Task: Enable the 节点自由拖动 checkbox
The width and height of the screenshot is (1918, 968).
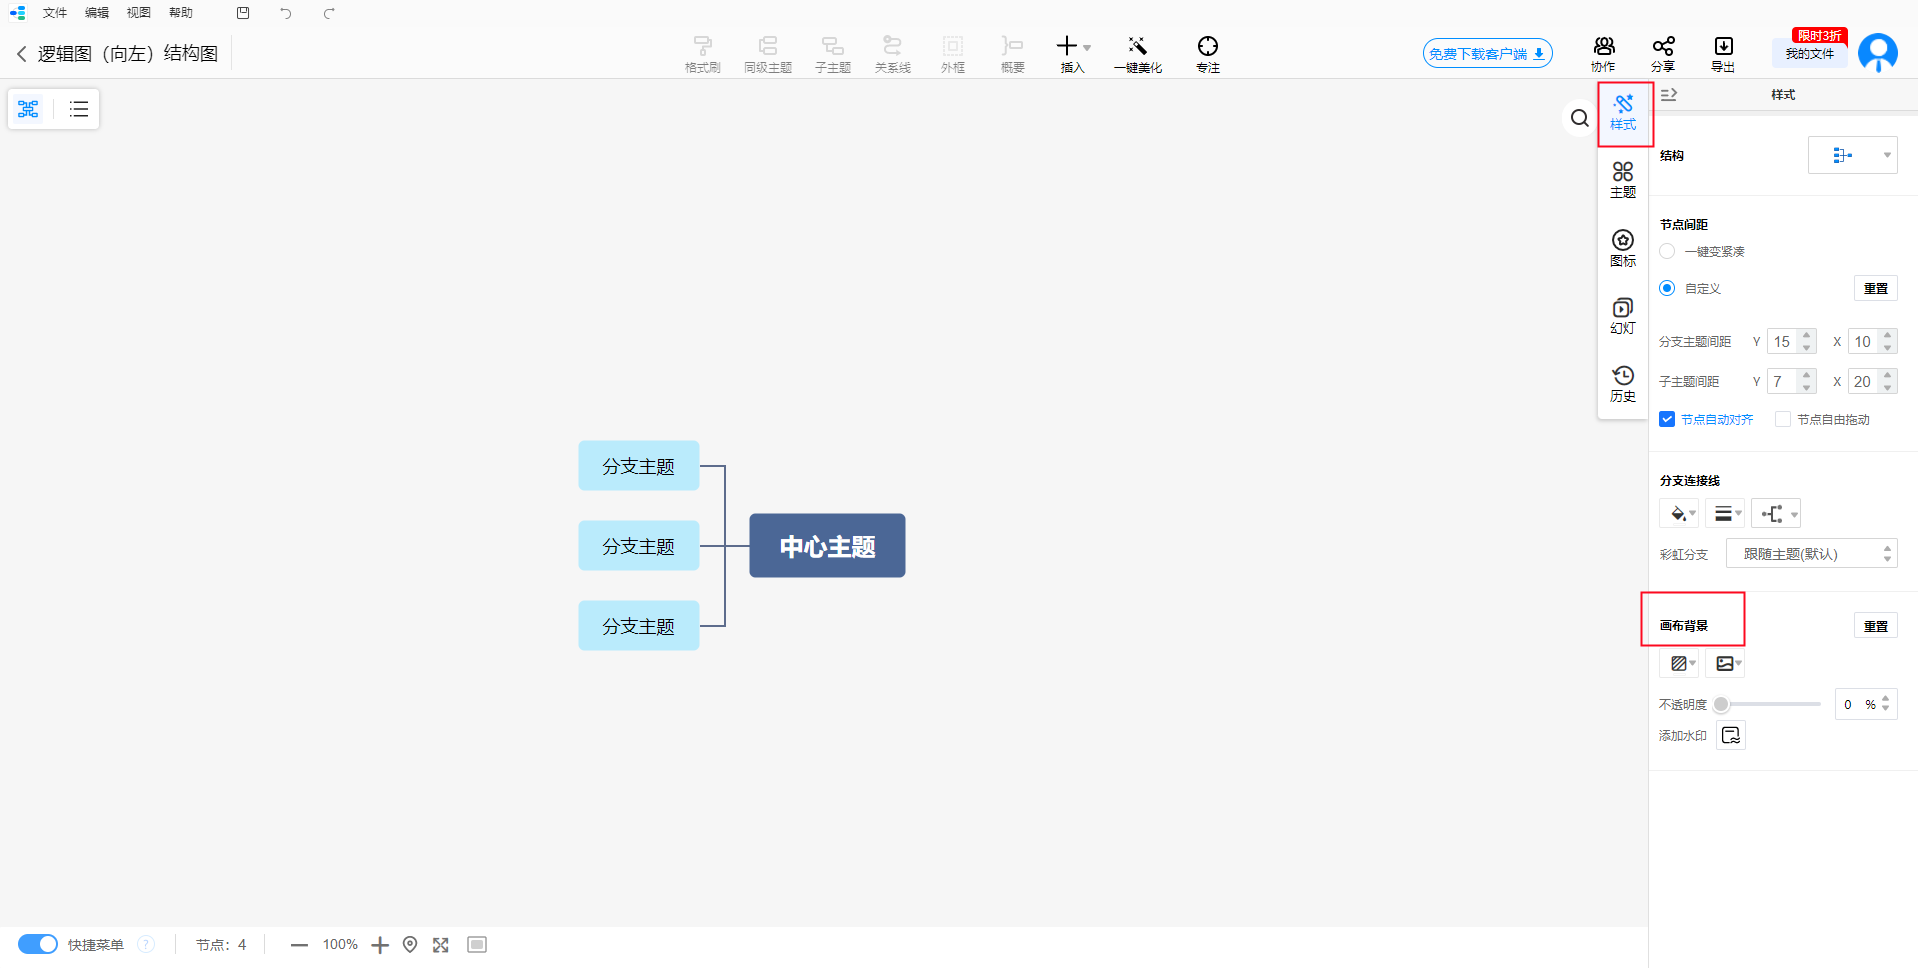Action: tap(1782, 419)
